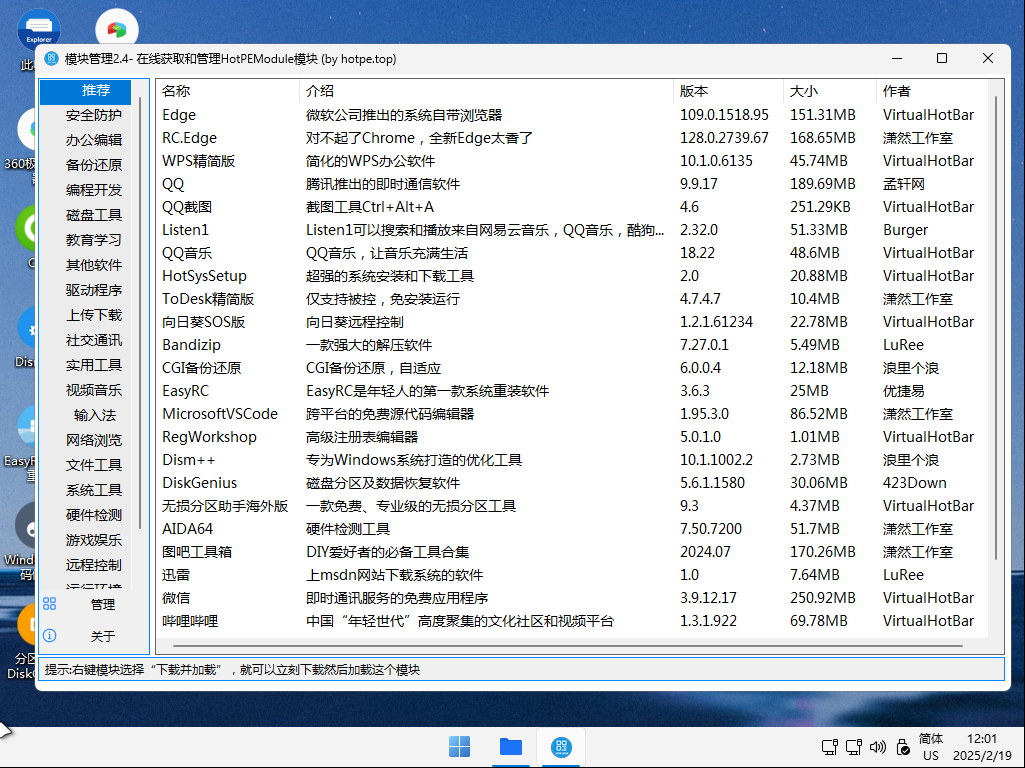Image resolution: width=1025 pixels, height=768 pixels.
Task: Highlight the EasyRC module row
Action: click(x=572, y=391)
